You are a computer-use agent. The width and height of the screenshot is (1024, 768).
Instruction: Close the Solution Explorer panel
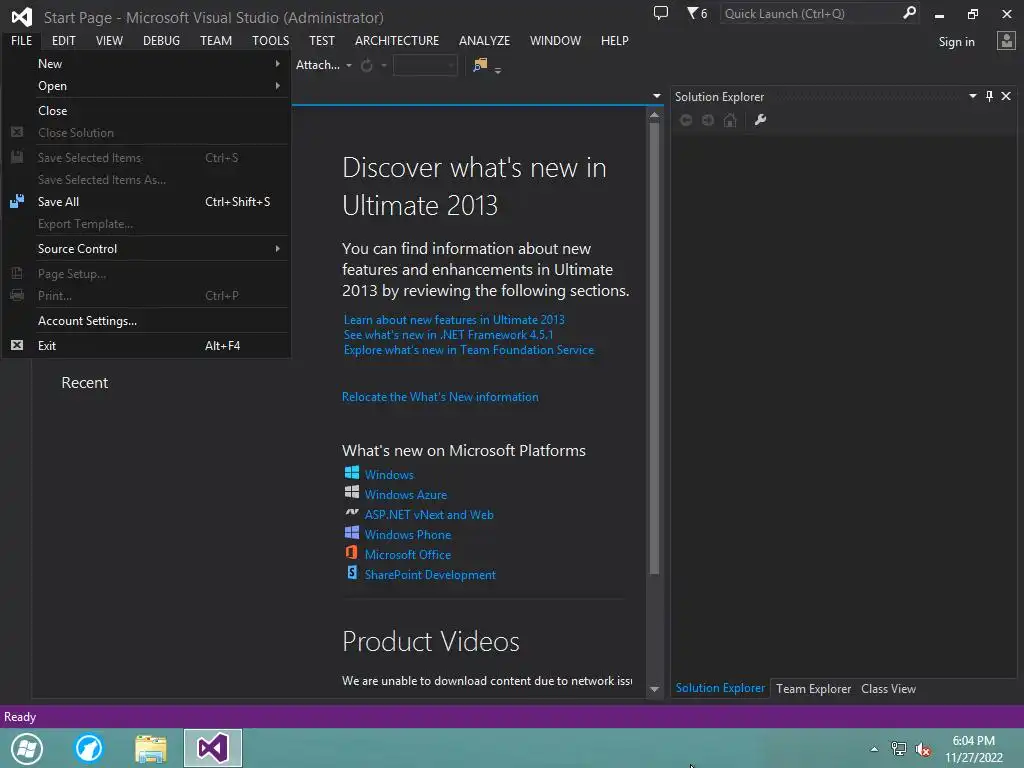pos(1006,96)
